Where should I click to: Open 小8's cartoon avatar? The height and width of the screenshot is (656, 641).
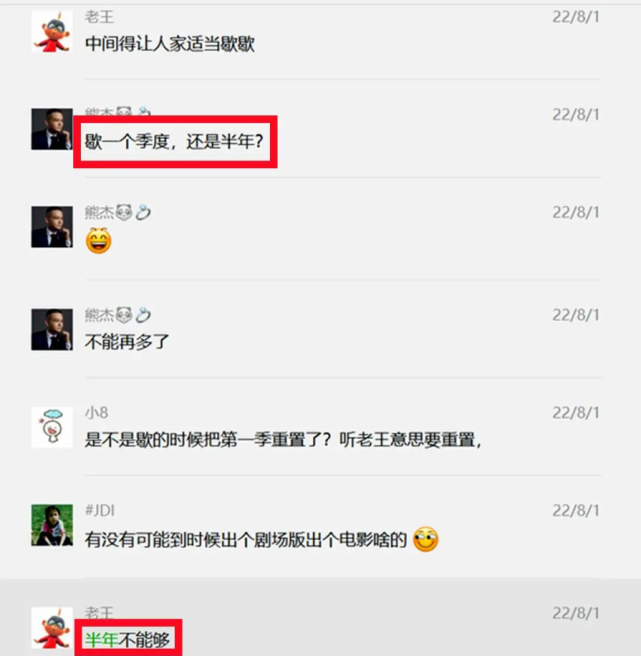coord(52,427)
